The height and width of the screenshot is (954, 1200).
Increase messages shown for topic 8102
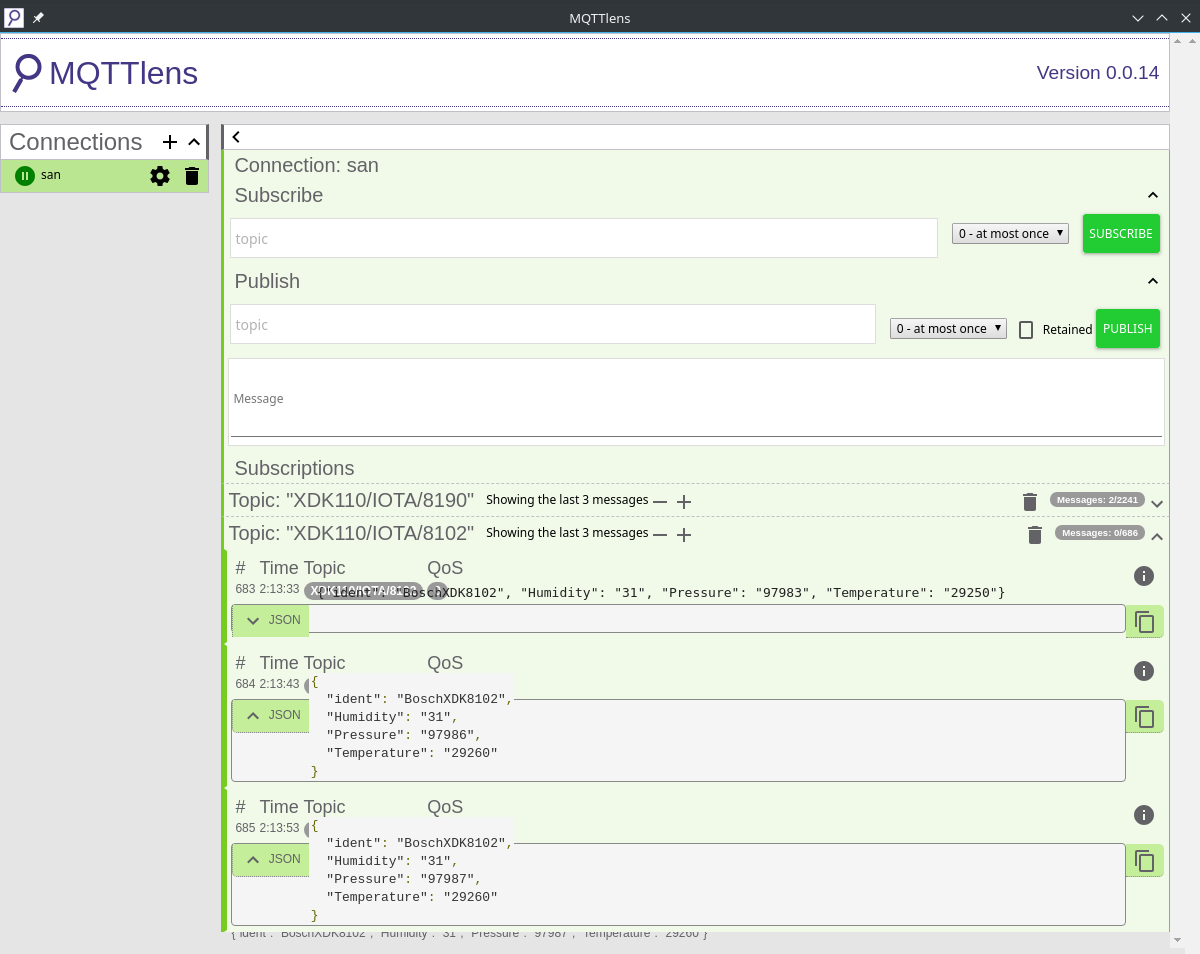click(x=684, y=535)
